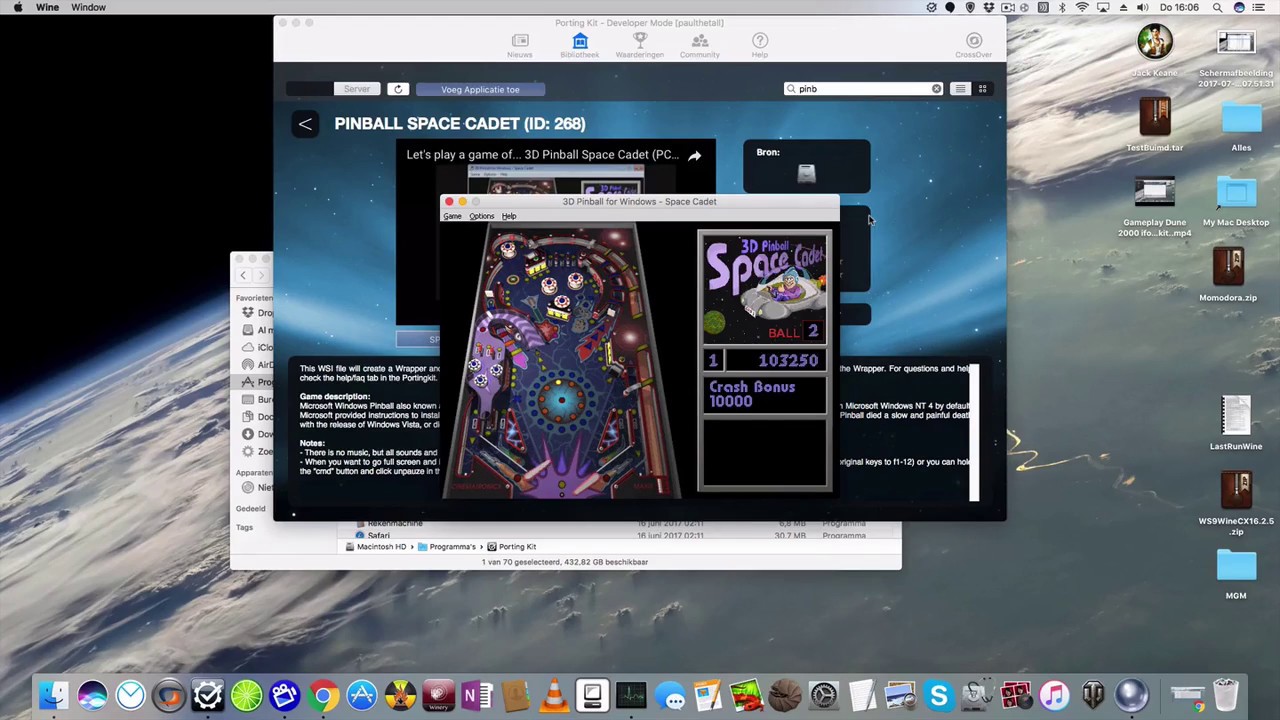This screenshot has width=1280, height=720.
Task: Open Finder from the dock
Action: [53, 695]
